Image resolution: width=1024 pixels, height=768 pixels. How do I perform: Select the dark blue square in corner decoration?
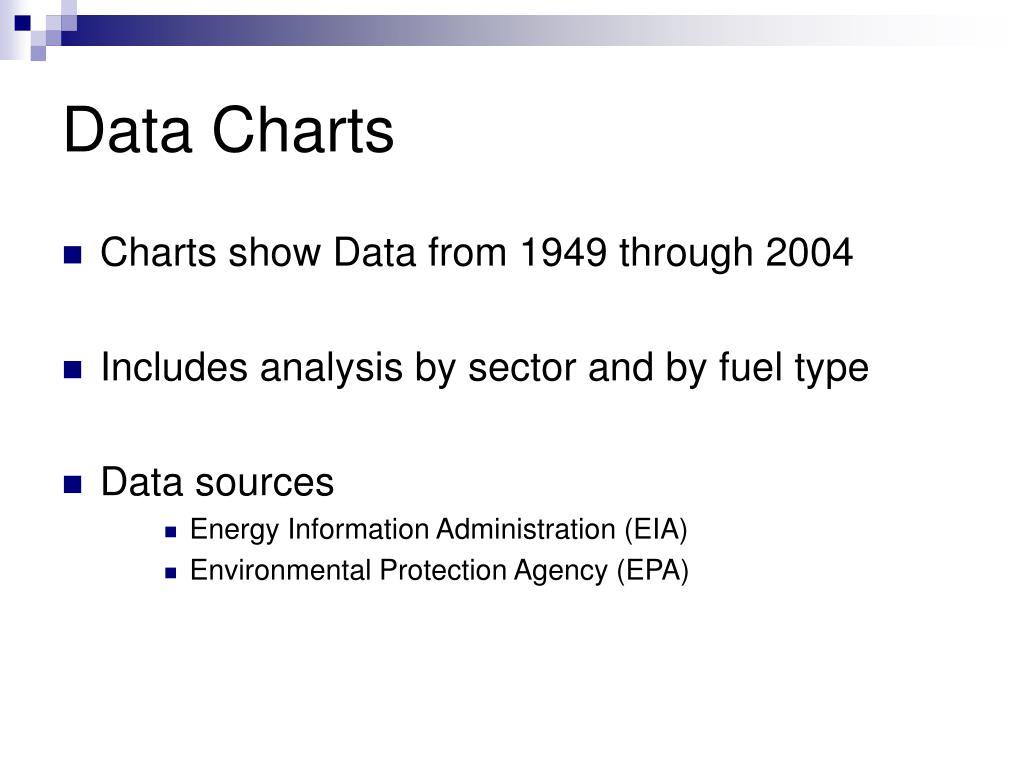[x=23, y=23]
